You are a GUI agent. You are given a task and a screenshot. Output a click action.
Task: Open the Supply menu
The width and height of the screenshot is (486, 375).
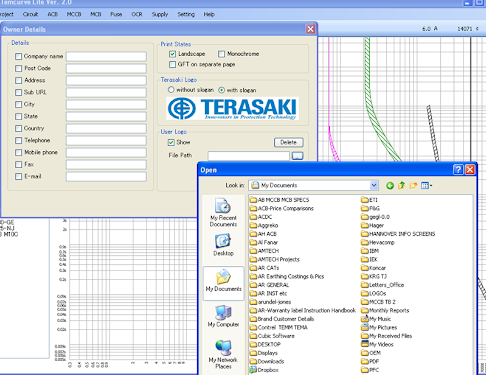click(x=160, y=14)
